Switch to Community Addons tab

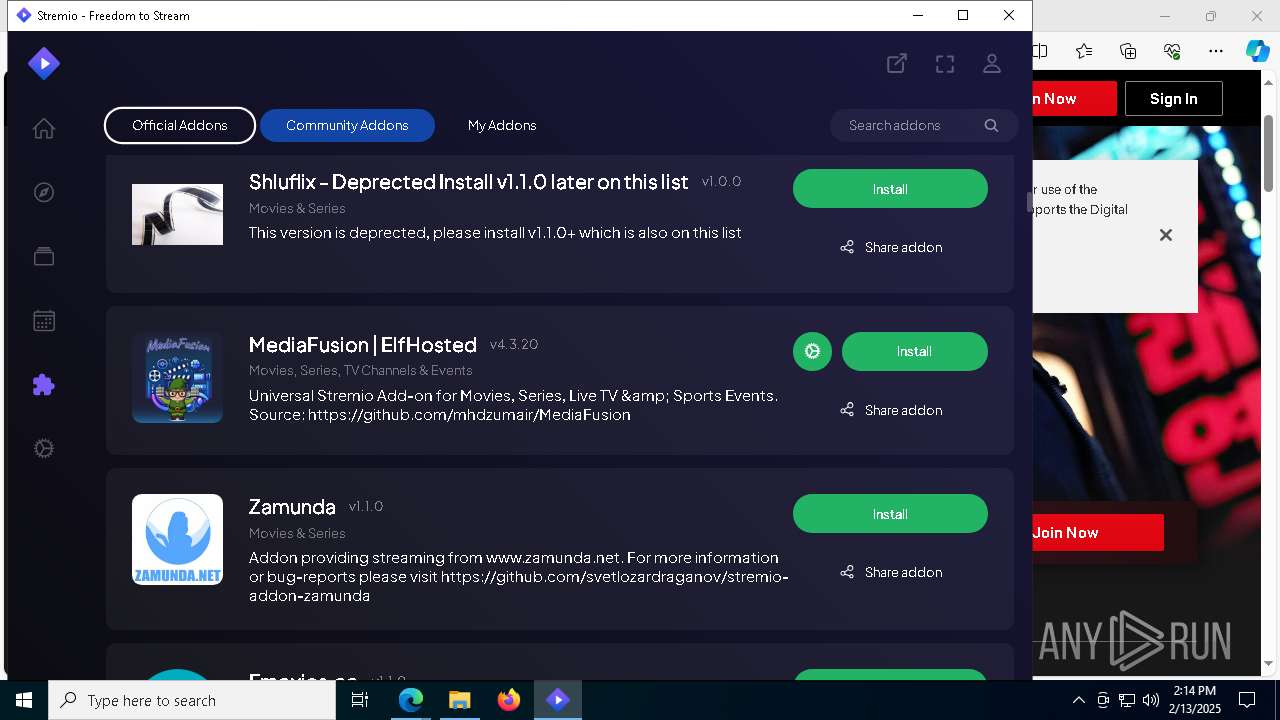click(347, 125)
